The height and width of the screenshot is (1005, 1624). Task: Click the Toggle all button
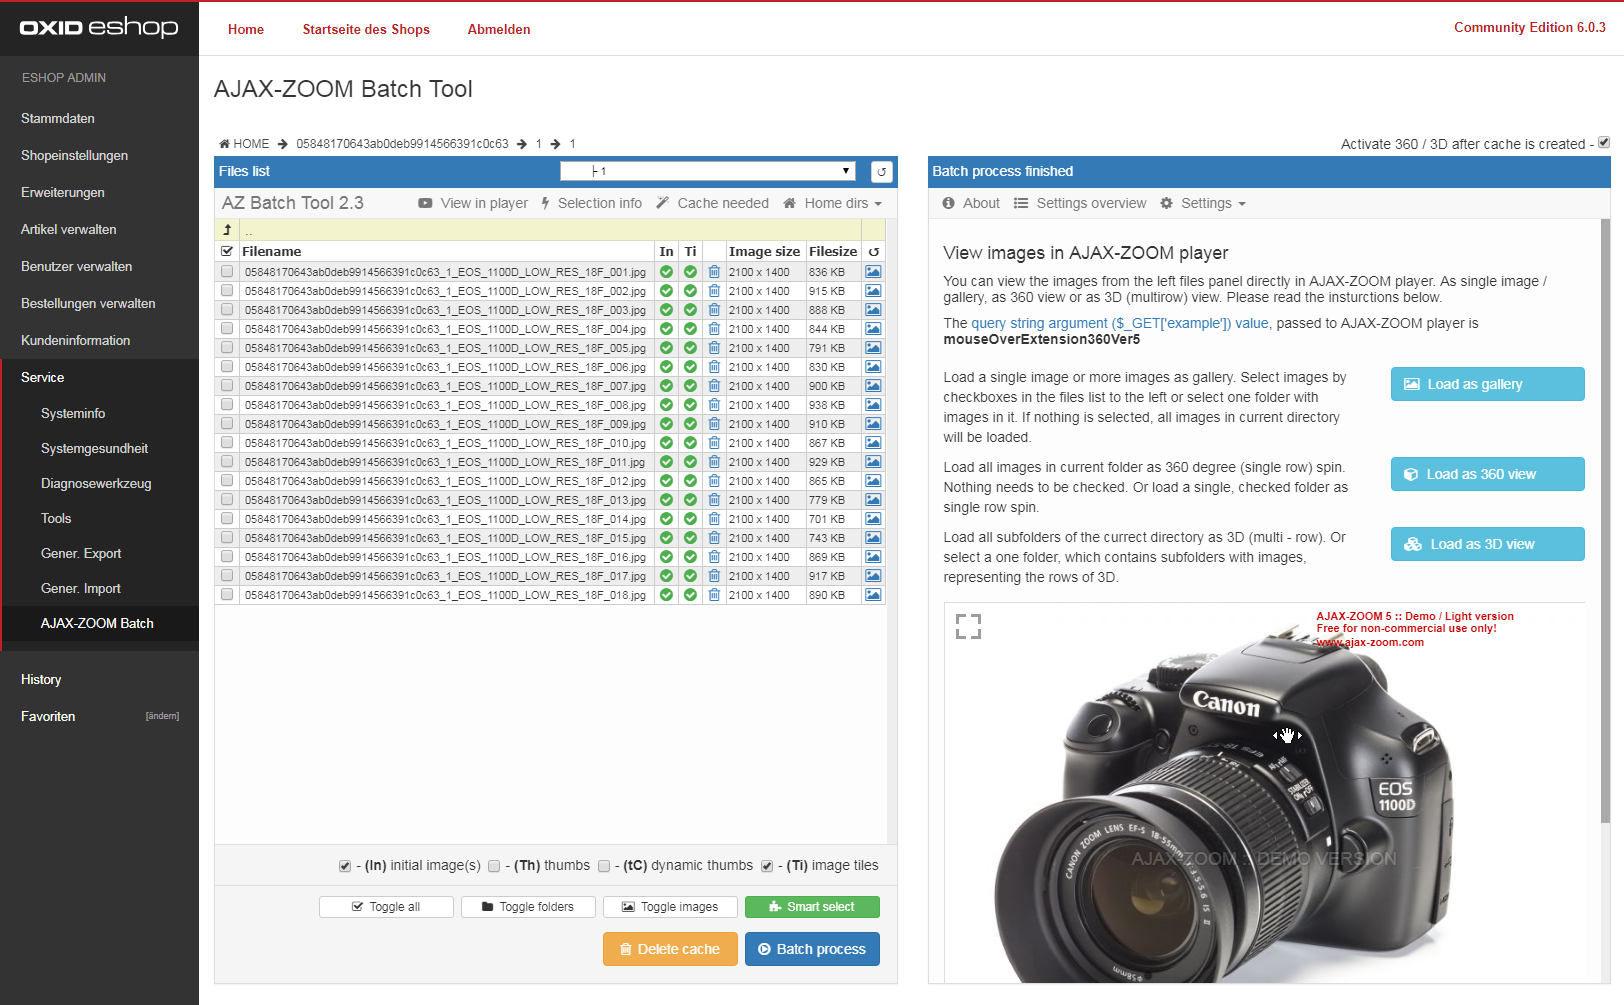[x=386, y=907]
